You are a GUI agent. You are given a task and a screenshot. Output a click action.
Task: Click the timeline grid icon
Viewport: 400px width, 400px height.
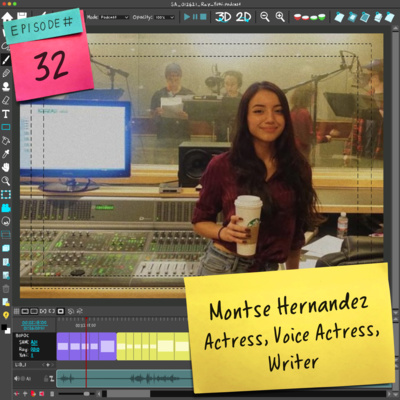16,311
